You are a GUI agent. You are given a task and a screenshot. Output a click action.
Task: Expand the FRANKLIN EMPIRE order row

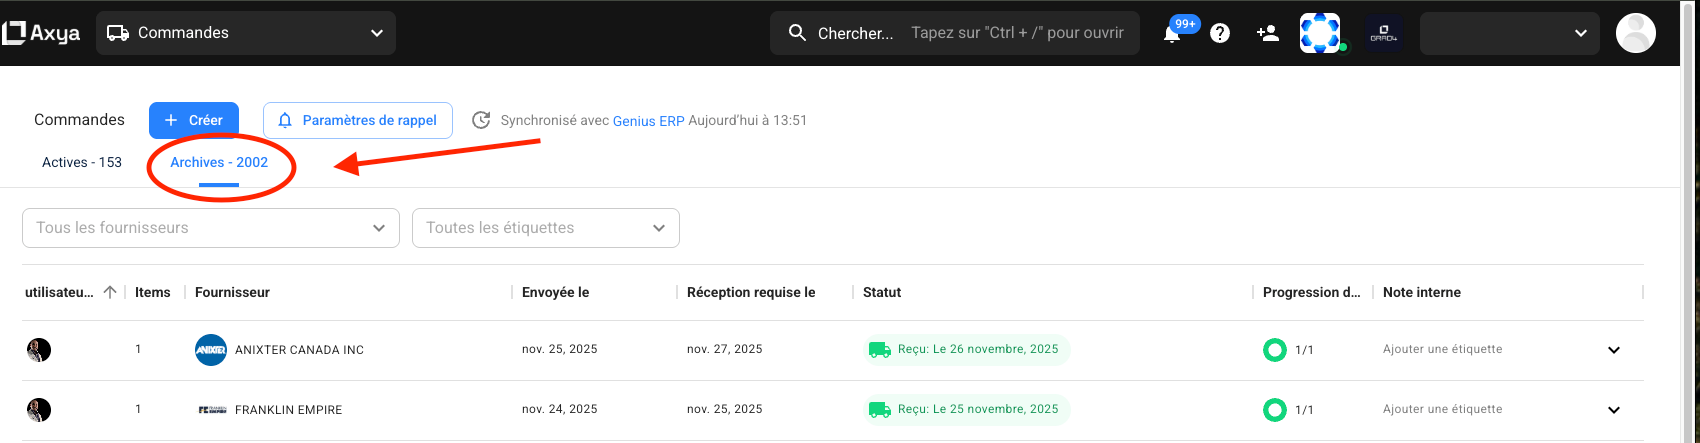pos(1613,410)
